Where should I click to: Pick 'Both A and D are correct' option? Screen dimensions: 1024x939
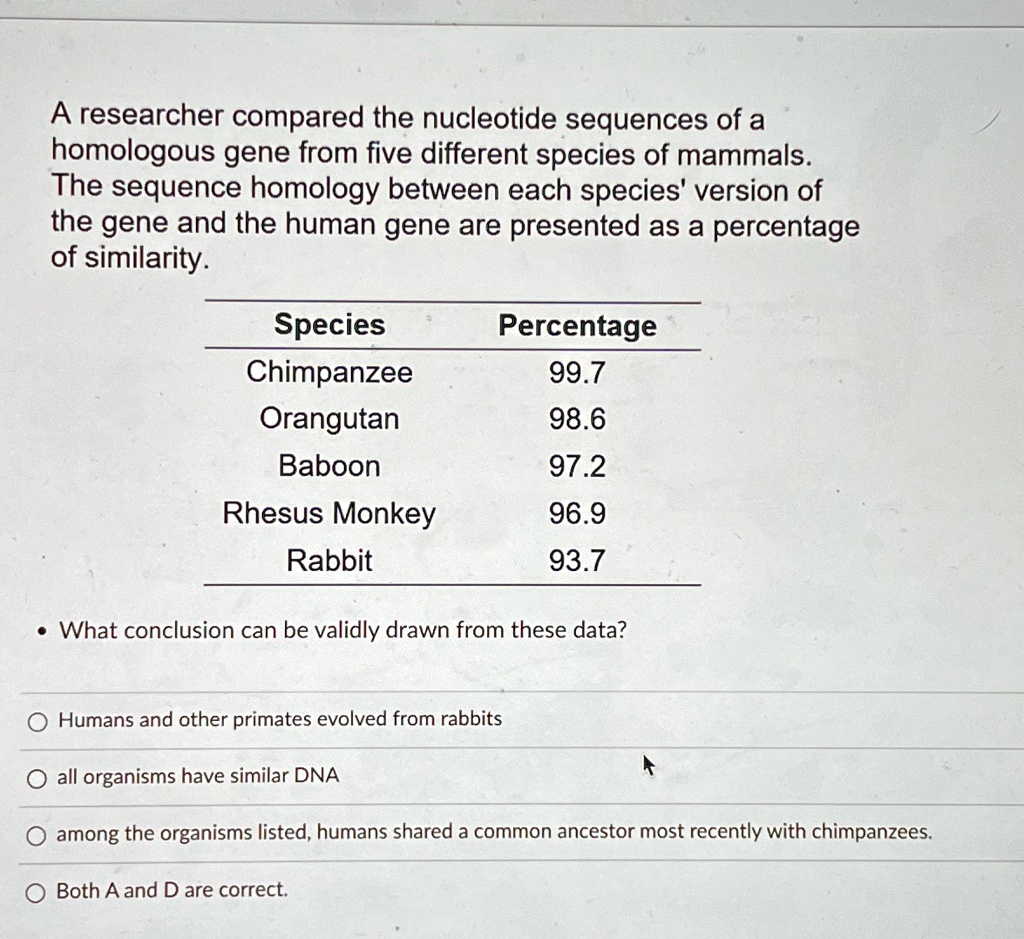(36, 890)
